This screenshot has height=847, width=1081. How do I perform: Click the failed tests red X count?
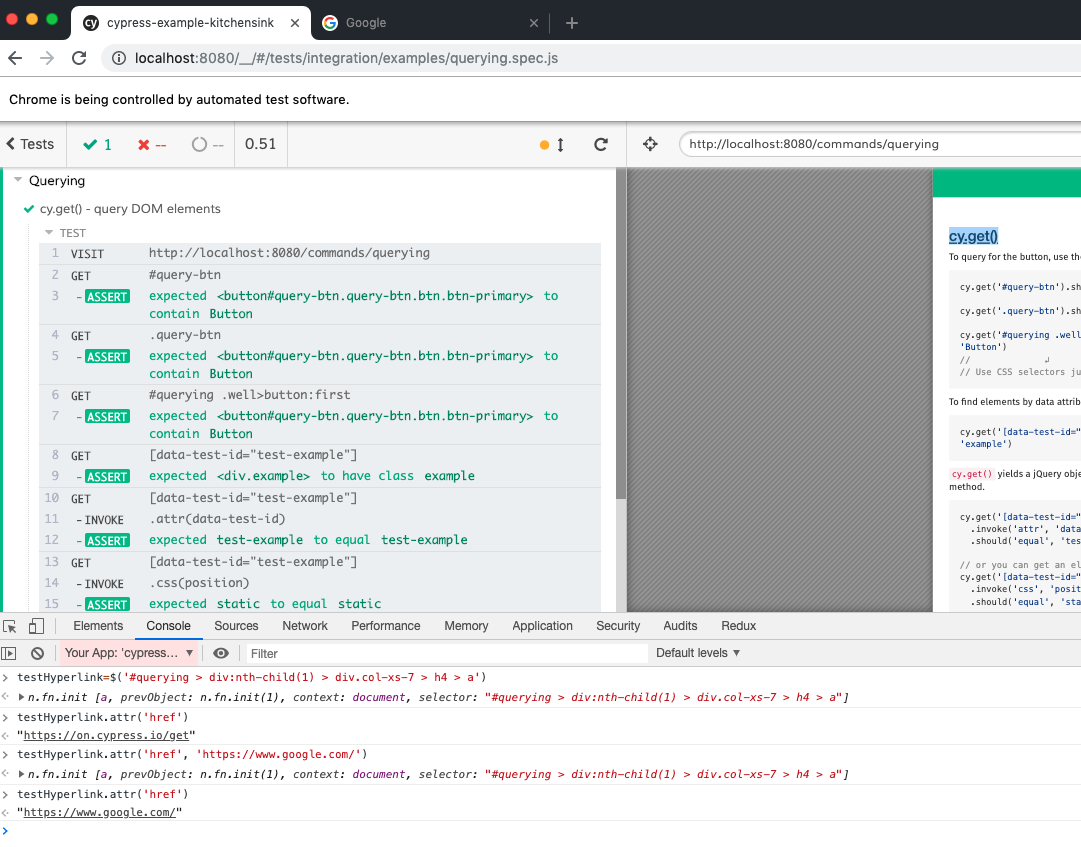(x=152, y=145)
